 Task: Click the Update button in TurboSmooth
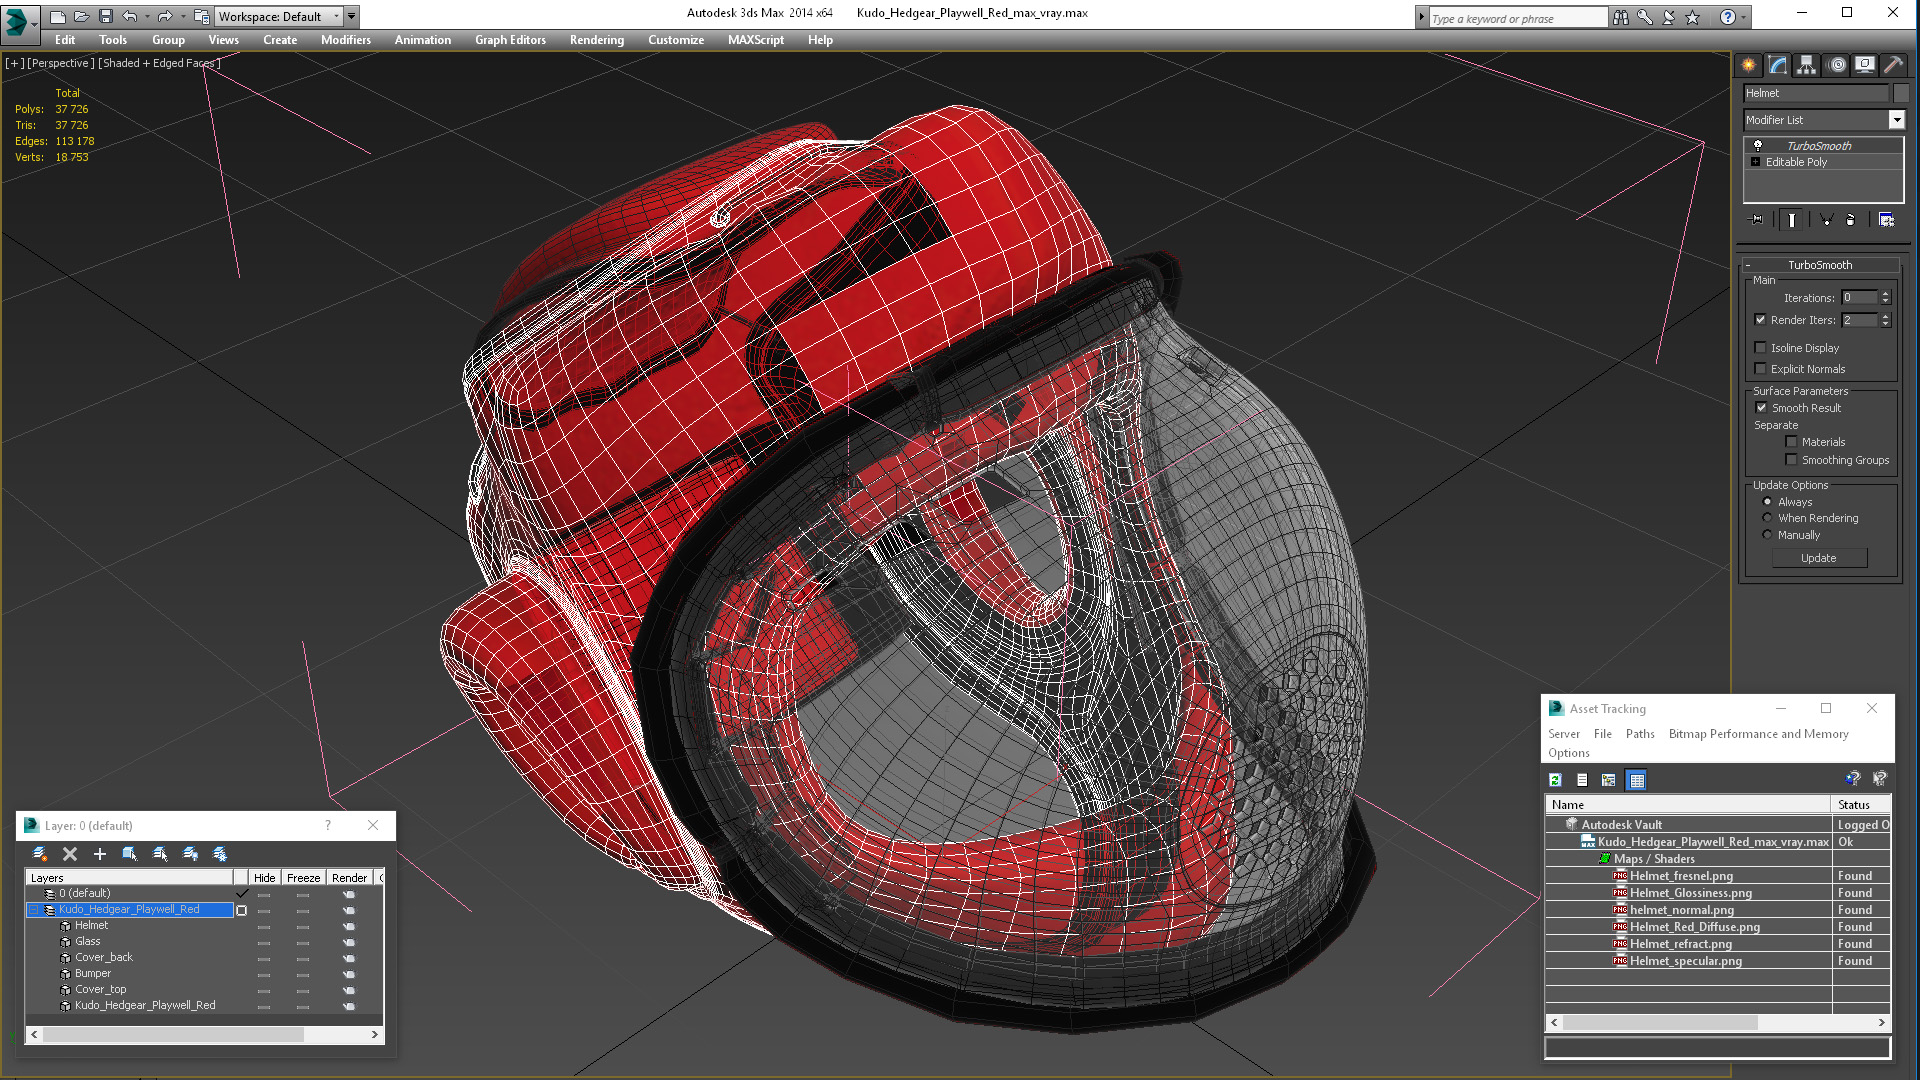click(x=1819, y=558)
